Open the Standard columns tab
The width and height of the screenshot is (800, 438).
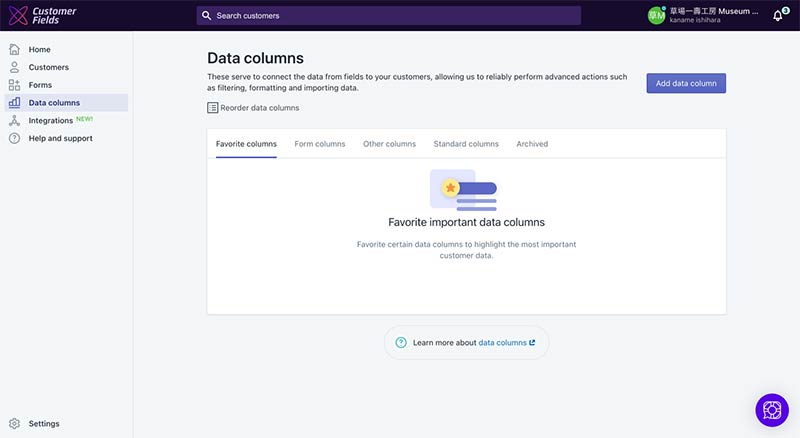coord(466,144)
